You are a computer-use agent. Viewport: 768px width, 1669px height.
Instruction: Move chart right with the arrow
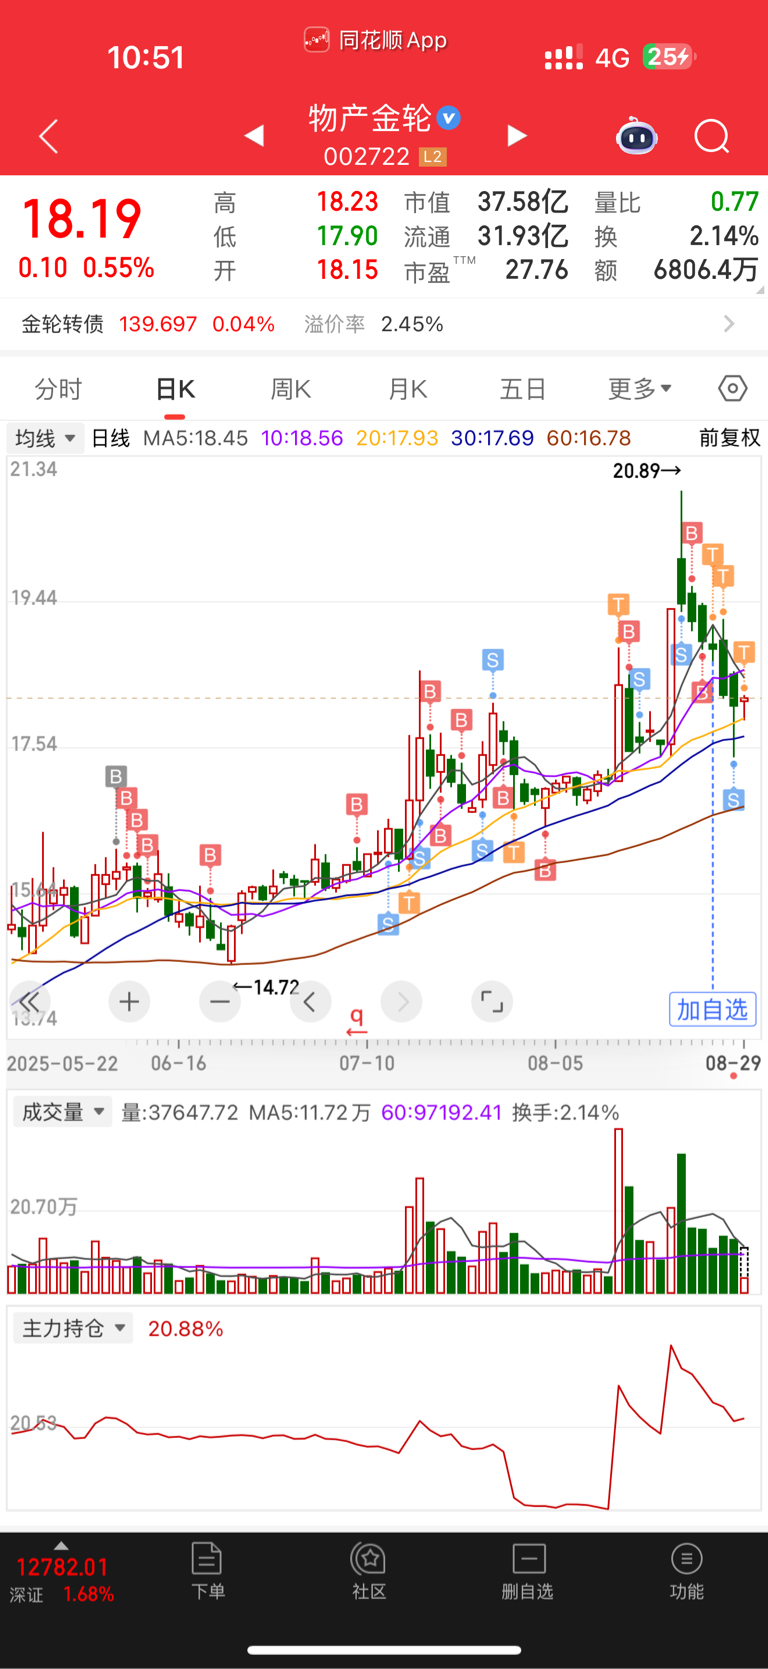[x=402, y=1001]
